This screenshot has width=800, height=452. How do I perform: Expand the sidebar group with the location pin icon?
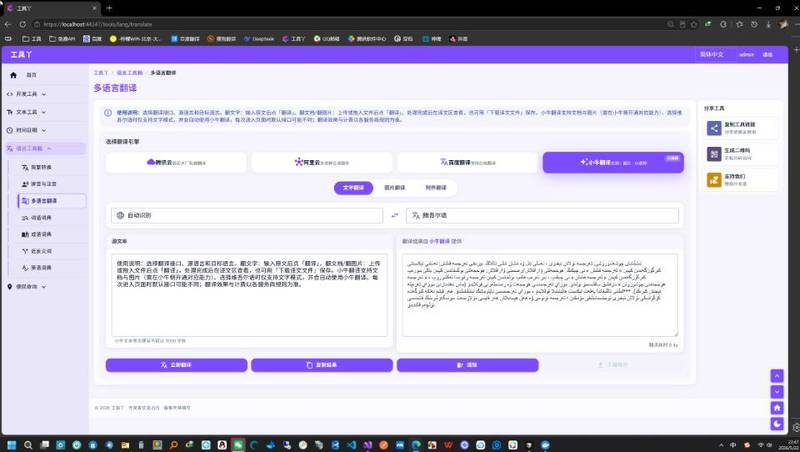43,287
